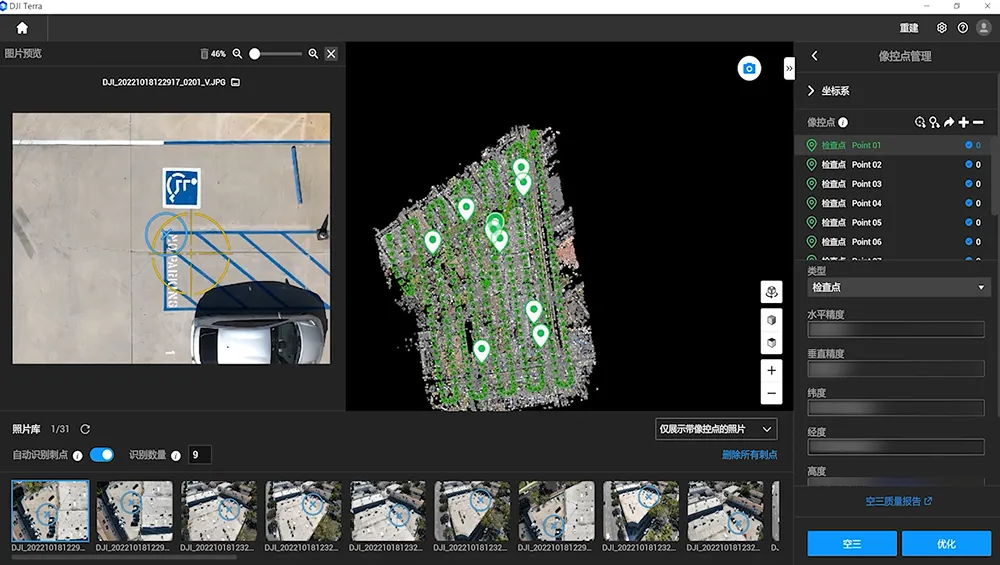Image resolution: width=1000 pixels, height=565 pixels.
Task: Click the photo preview zoom slider handle
Action: (255, 54)
